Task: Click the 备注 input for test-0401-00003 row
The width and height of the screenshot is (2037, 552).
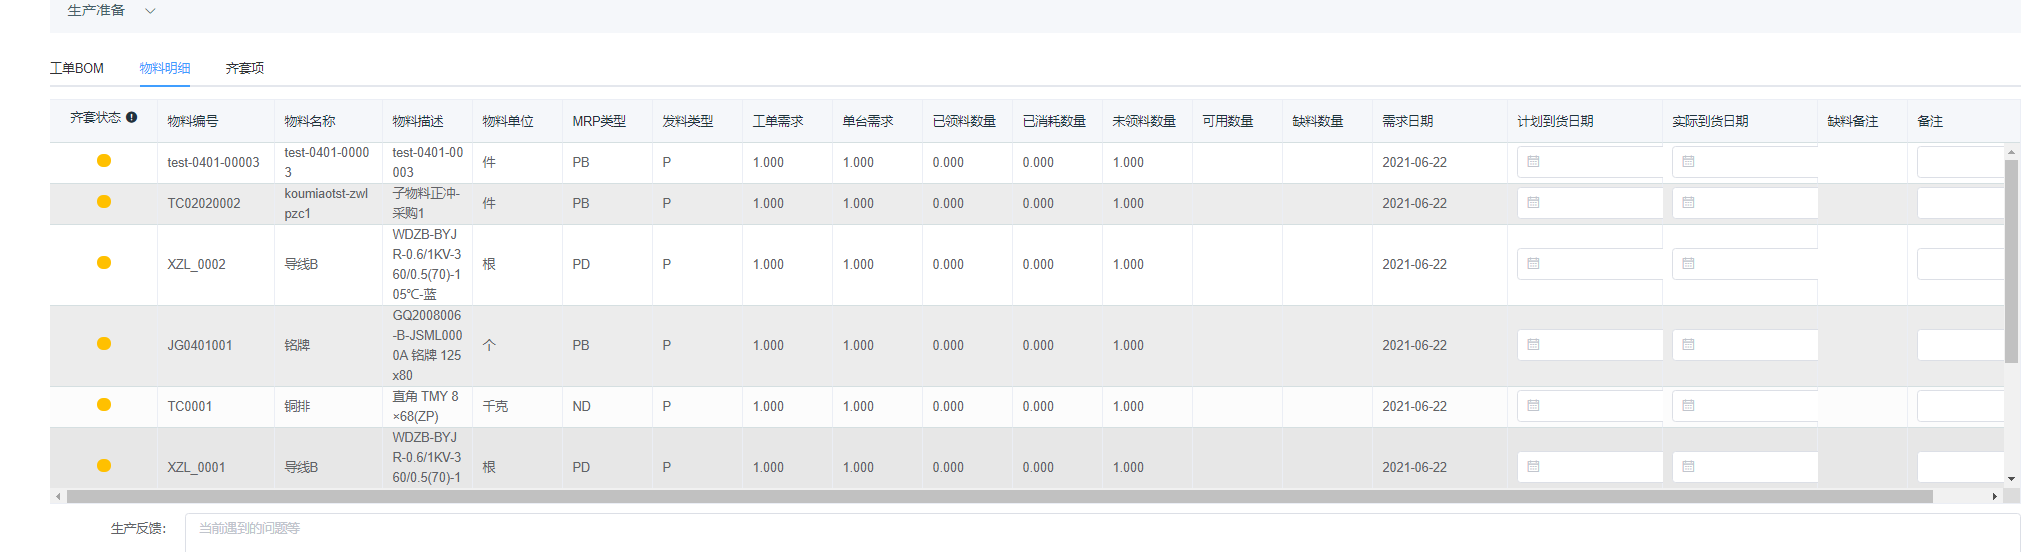Action: (x=1960, y=162)
